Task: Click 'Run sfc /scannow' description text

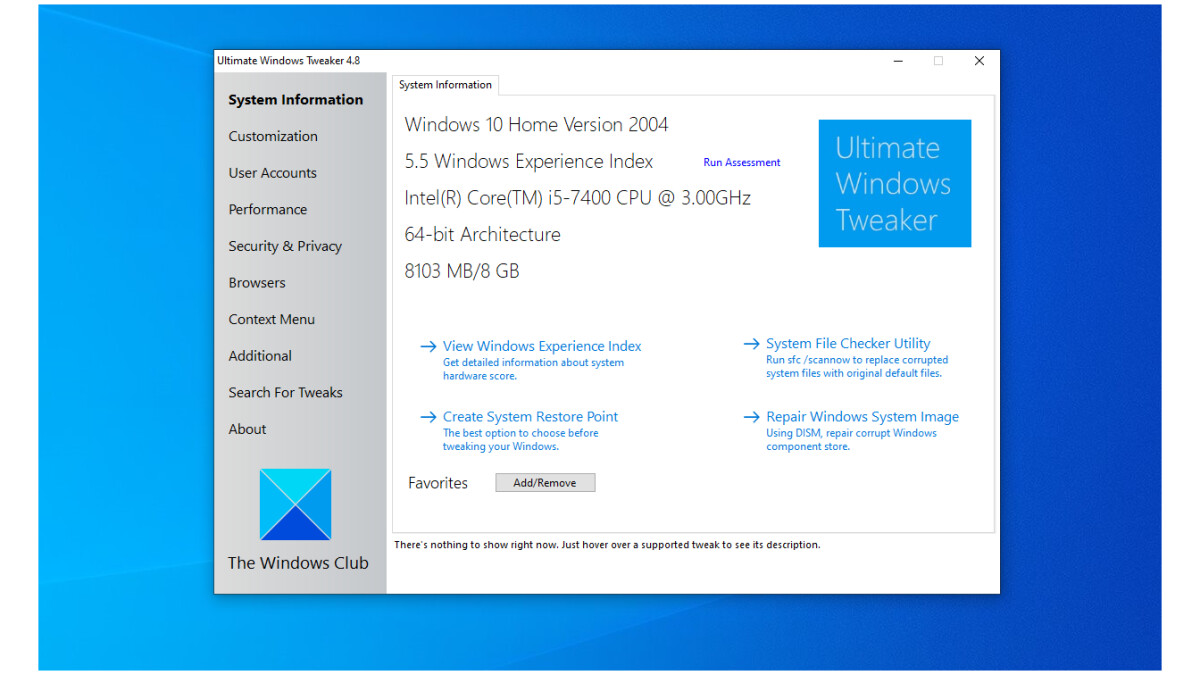Action: click(857, 367)
